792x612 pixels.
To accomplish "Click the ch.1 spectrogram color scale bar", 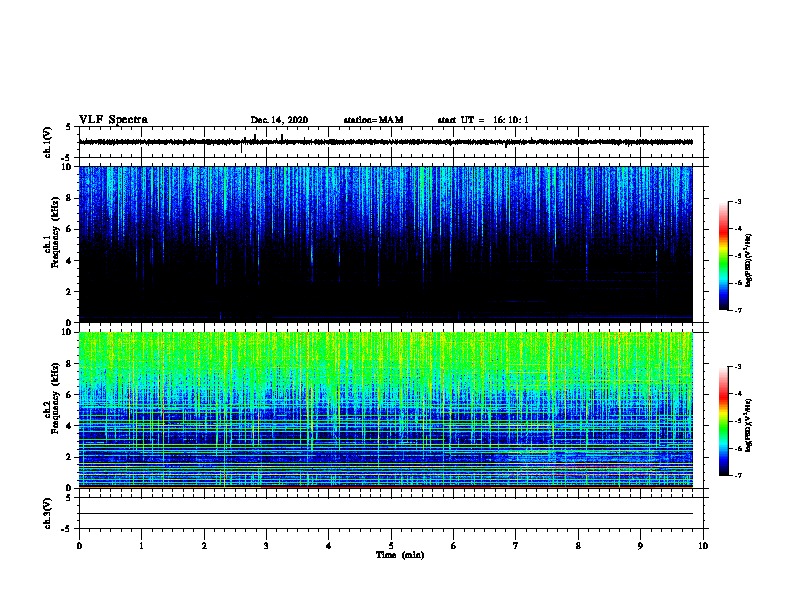I will coord(724,256).
